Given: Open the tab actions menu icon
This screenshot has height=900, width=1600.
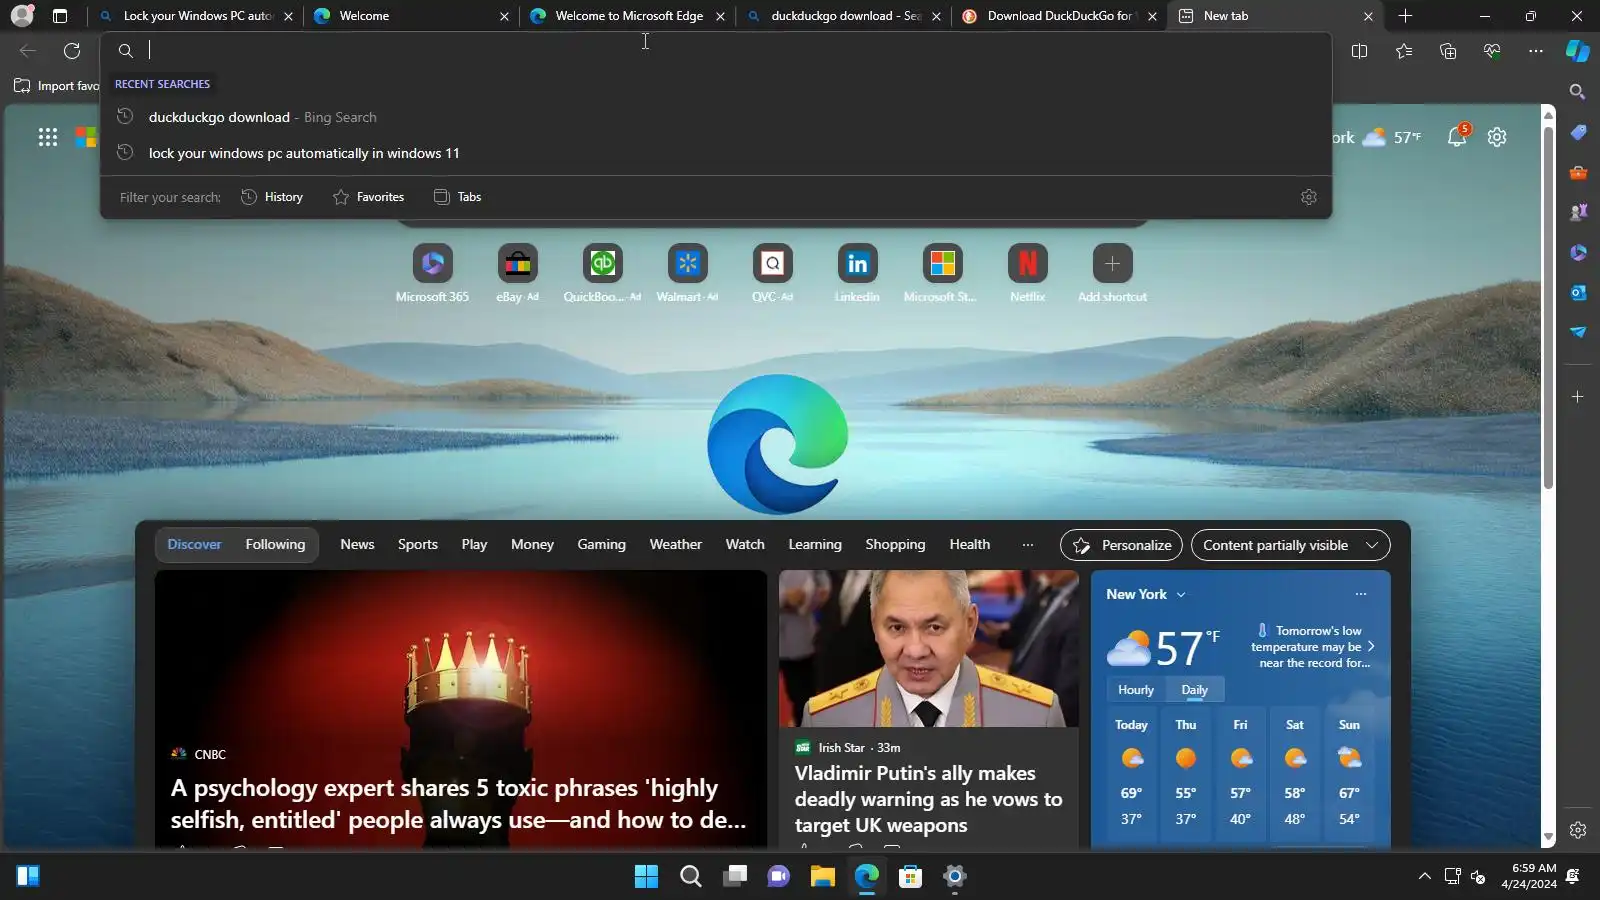Looking at the screenshot, I should [60, 16].
